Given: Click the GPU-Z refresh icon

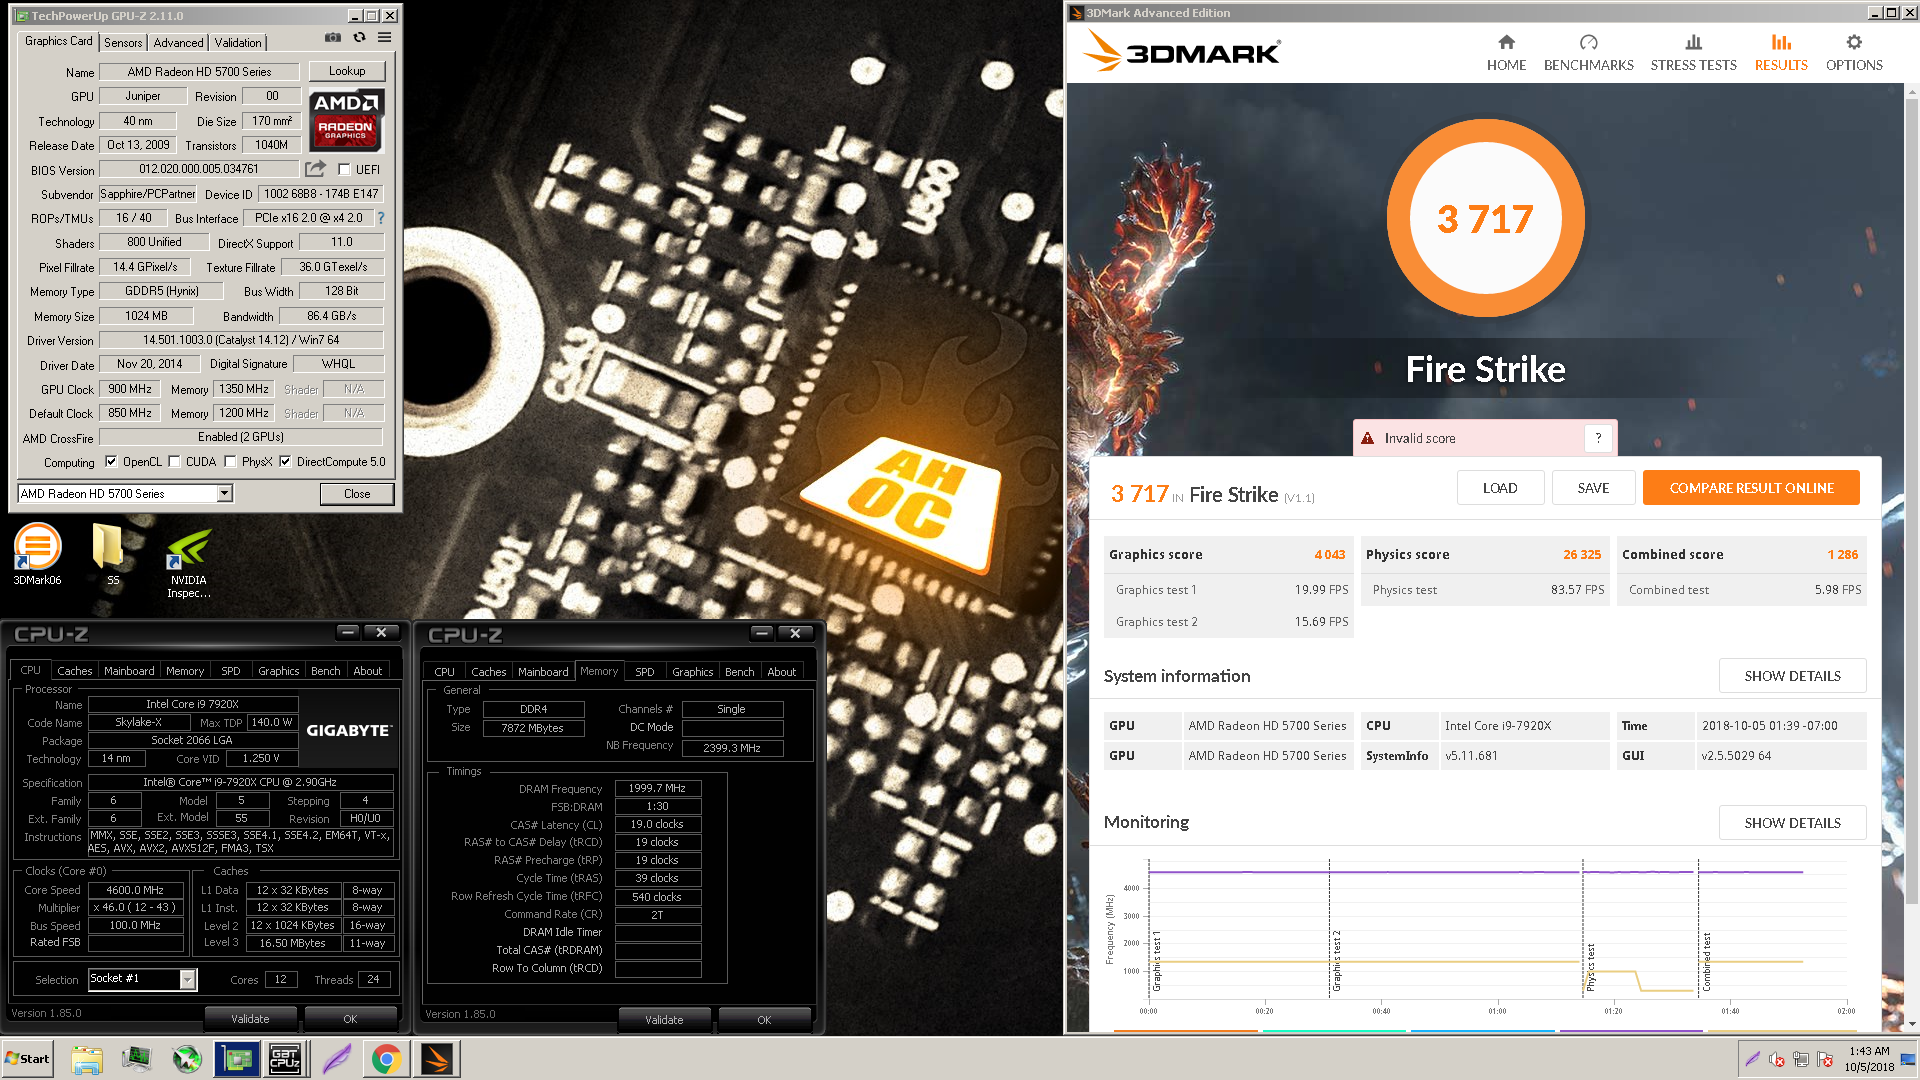Looking at the screenshot, I should [359, 38].
